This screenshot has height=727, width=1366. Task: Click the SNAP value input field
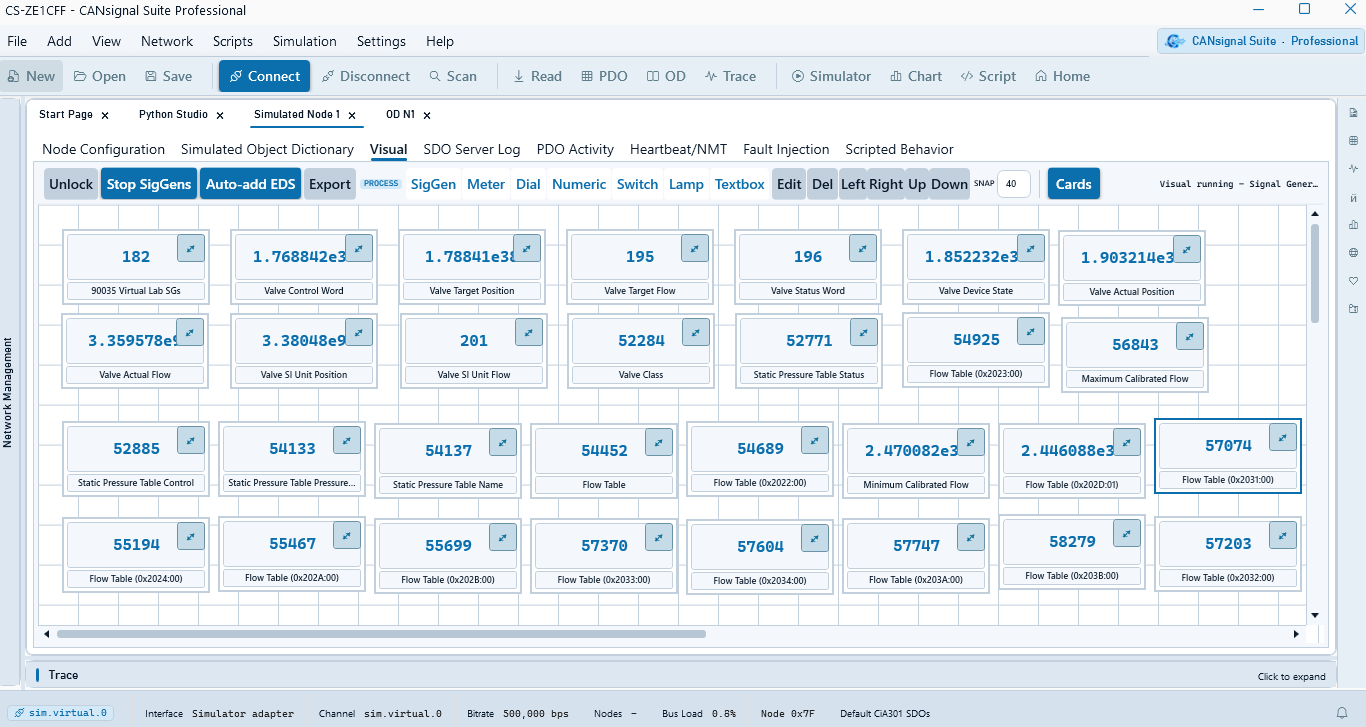pyautogui.click(x=1013, y=184)
